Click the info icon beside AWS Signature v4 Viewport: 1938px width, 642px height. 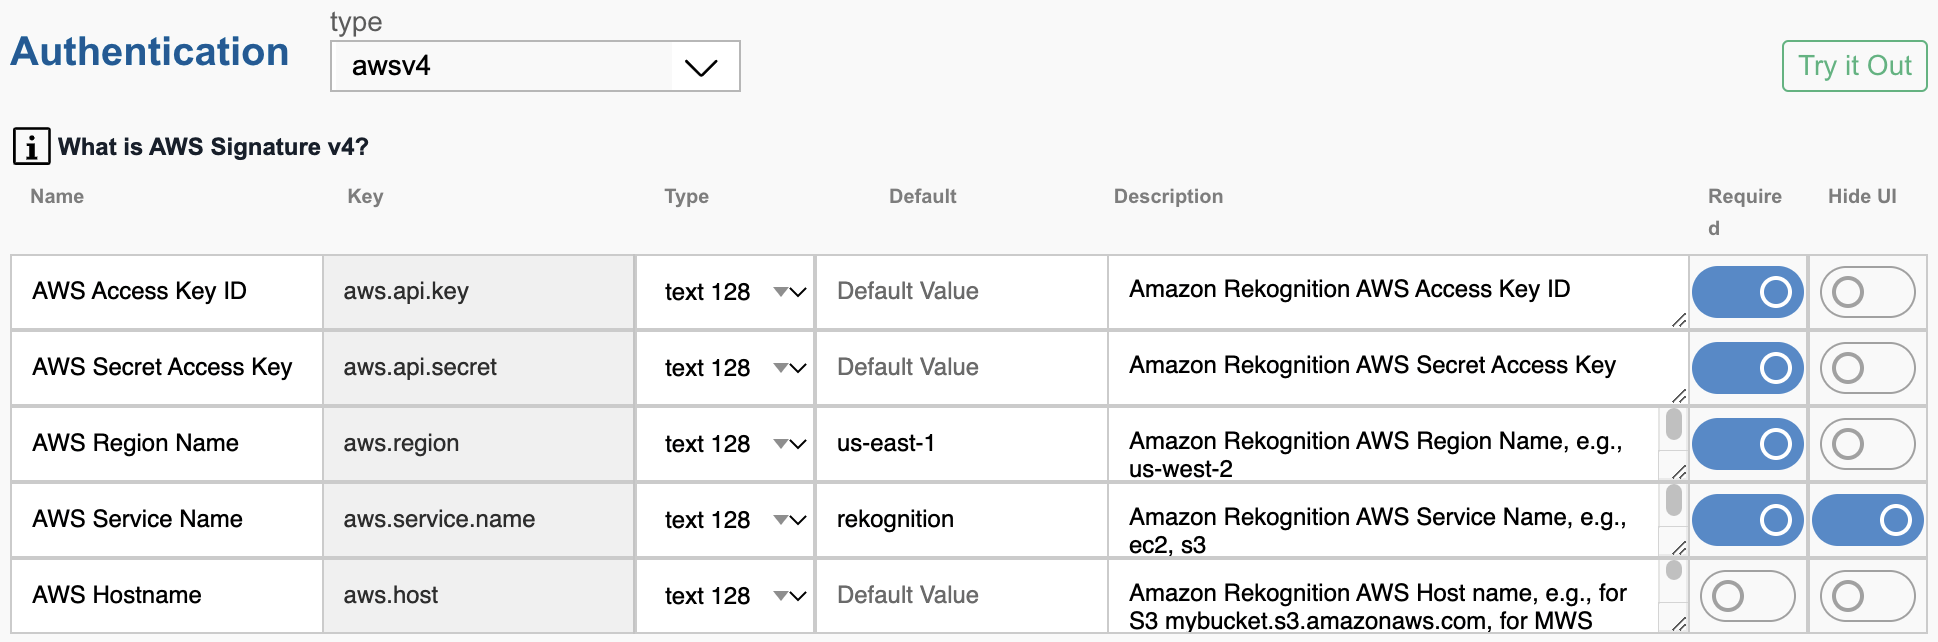(x=31, y=147)
